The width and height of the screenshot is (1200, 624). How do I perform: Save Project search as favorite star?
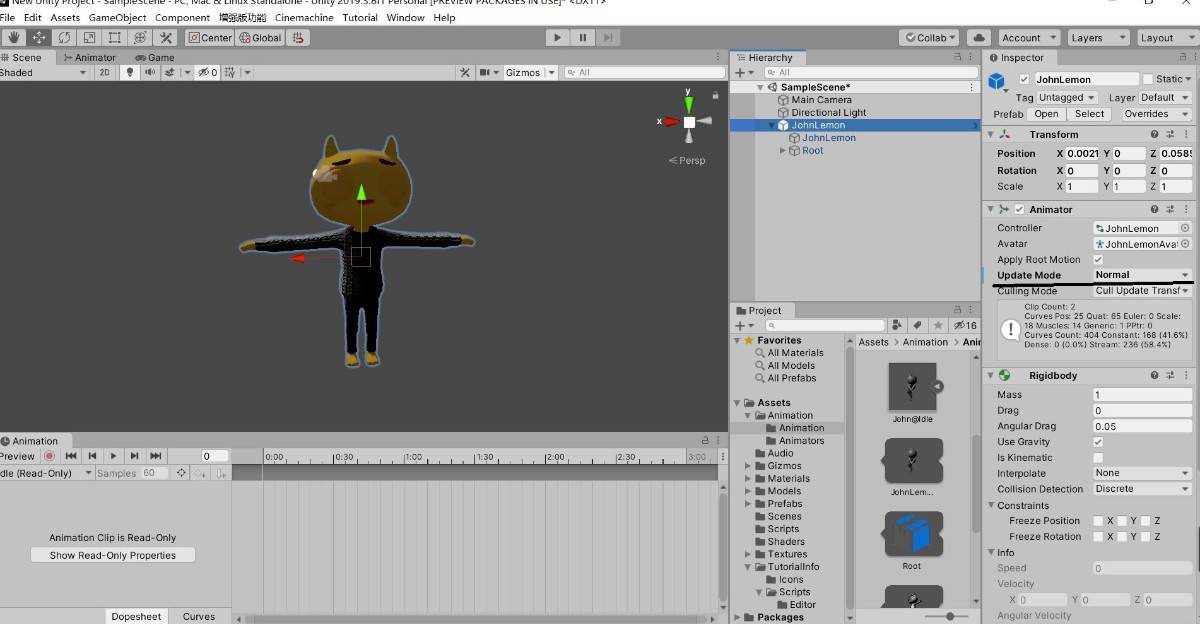click(936, 325)
